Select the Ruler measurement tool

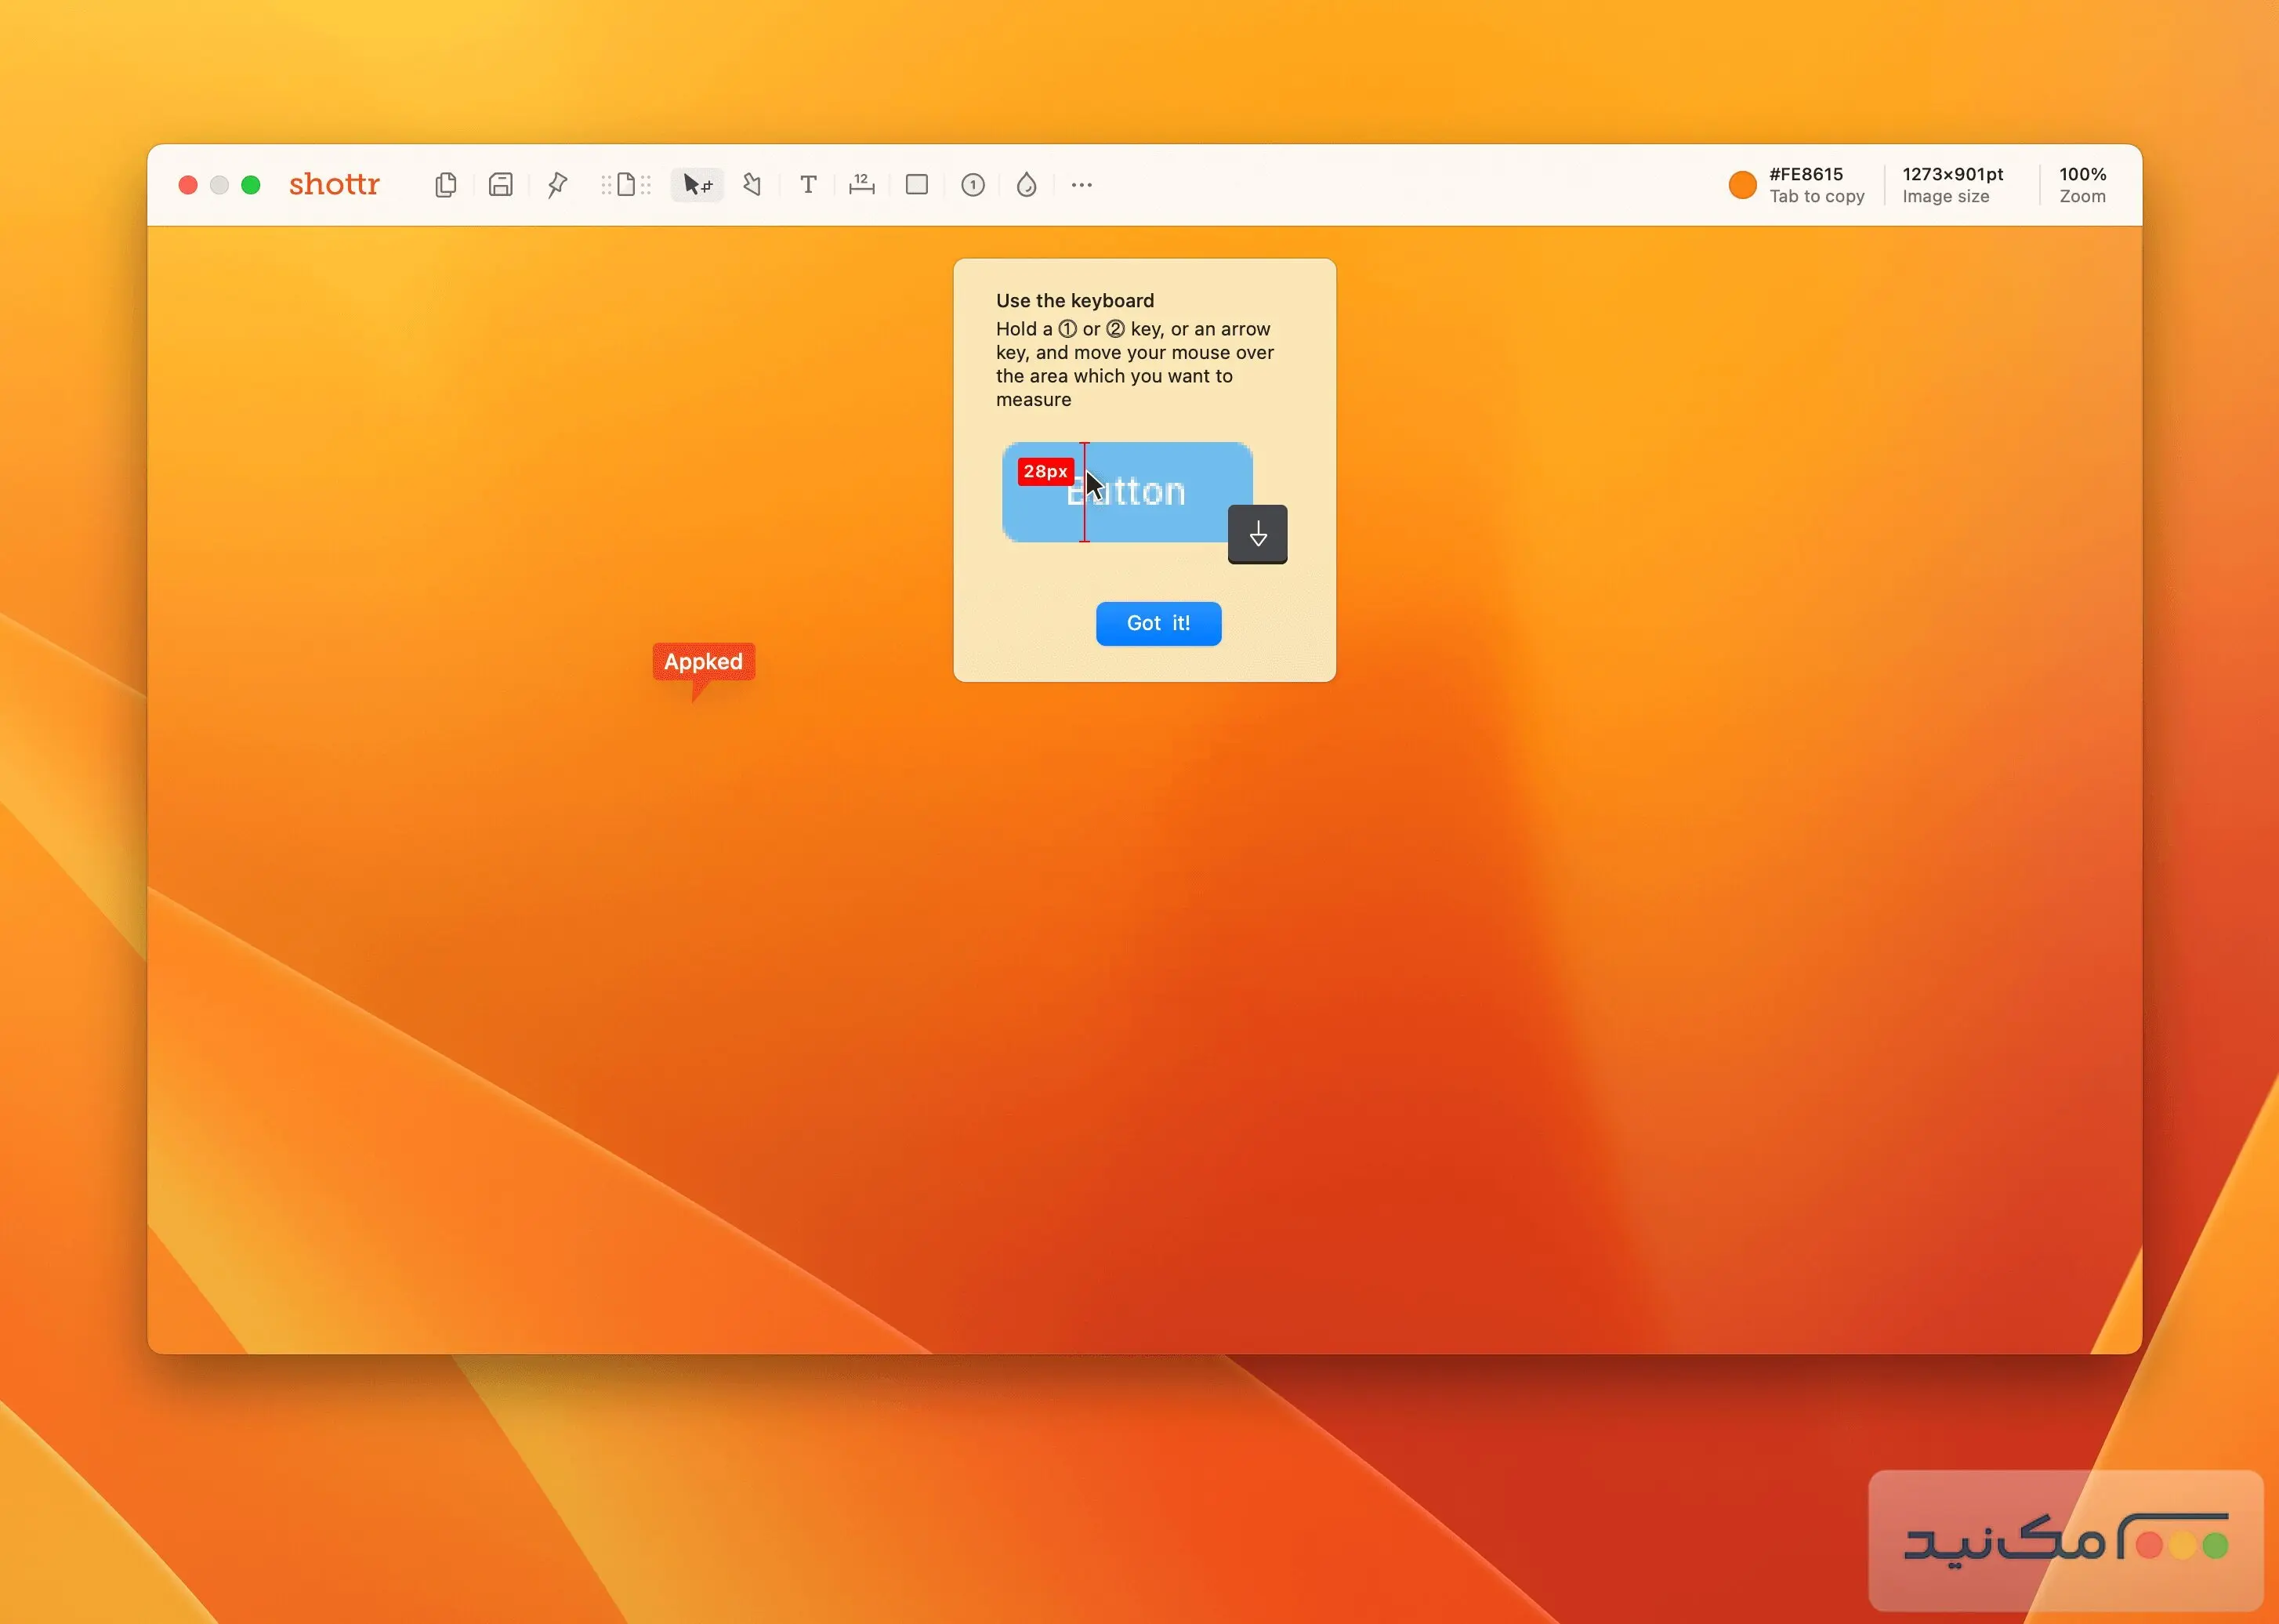tap(861, 185)
